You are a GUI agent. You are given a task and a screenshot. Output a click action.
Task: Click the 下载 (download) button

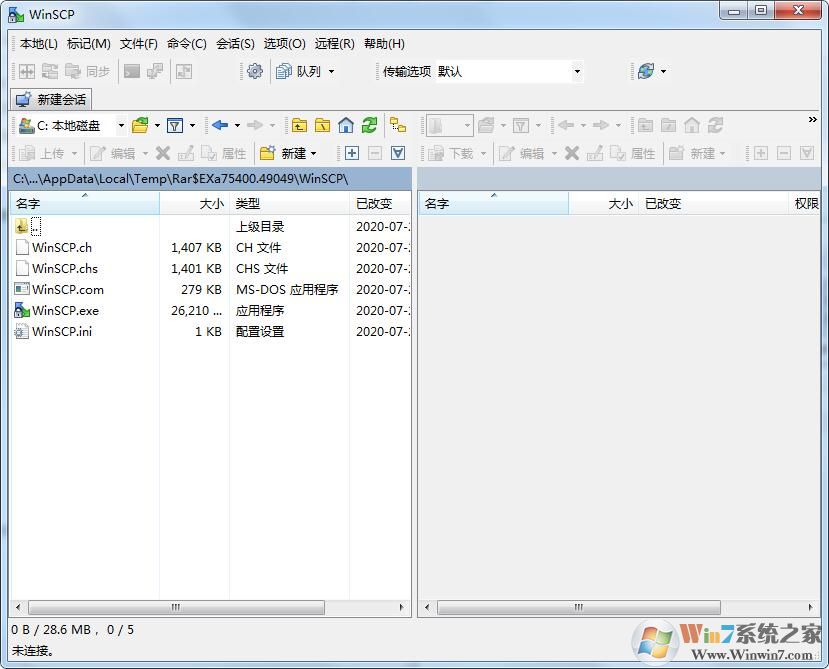pyautogui.click(x=455, y=153)
